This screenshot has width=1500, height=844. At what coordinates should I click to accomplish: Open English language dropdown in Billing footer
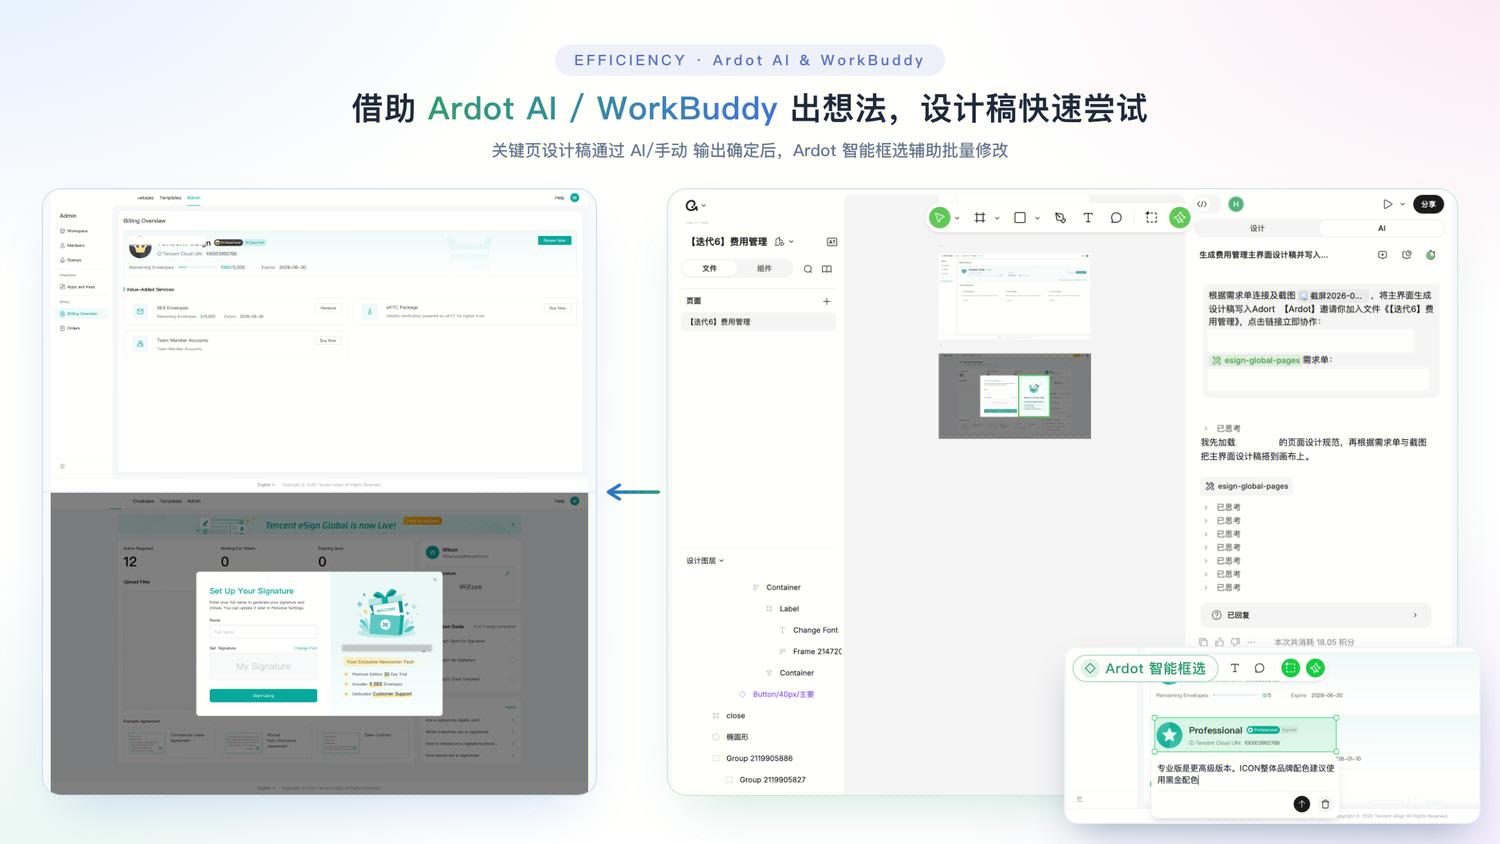coord(266,485)
